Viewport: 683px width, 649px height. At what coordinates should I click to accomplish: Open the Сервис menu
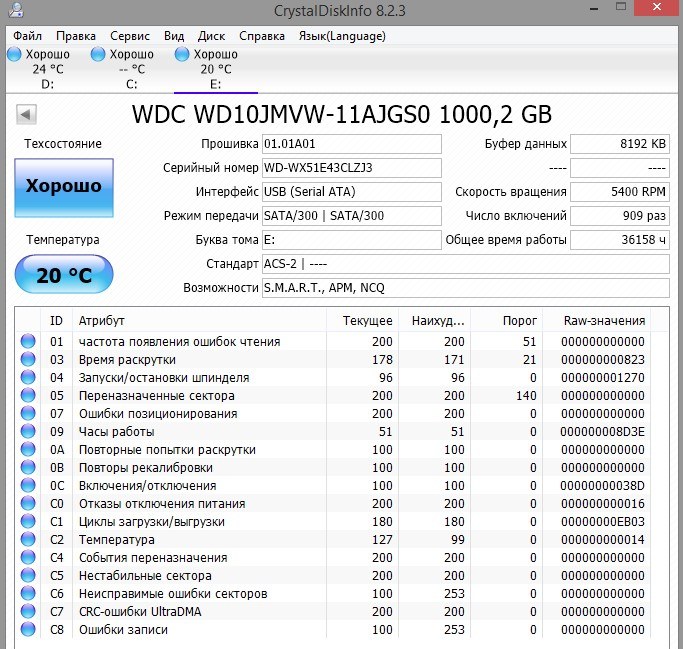(x=130, y=35)
